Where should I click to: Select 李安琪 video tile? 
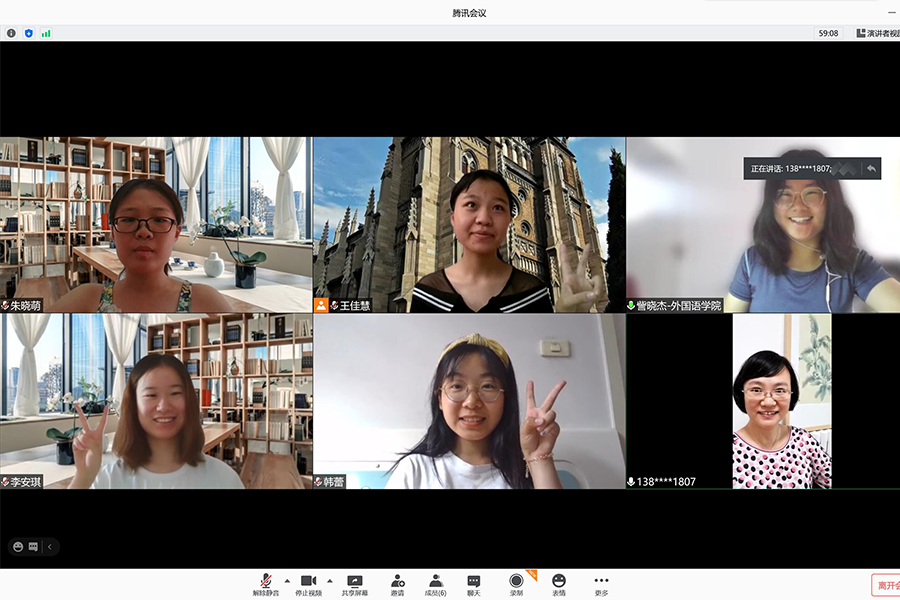tap(156, 401)
